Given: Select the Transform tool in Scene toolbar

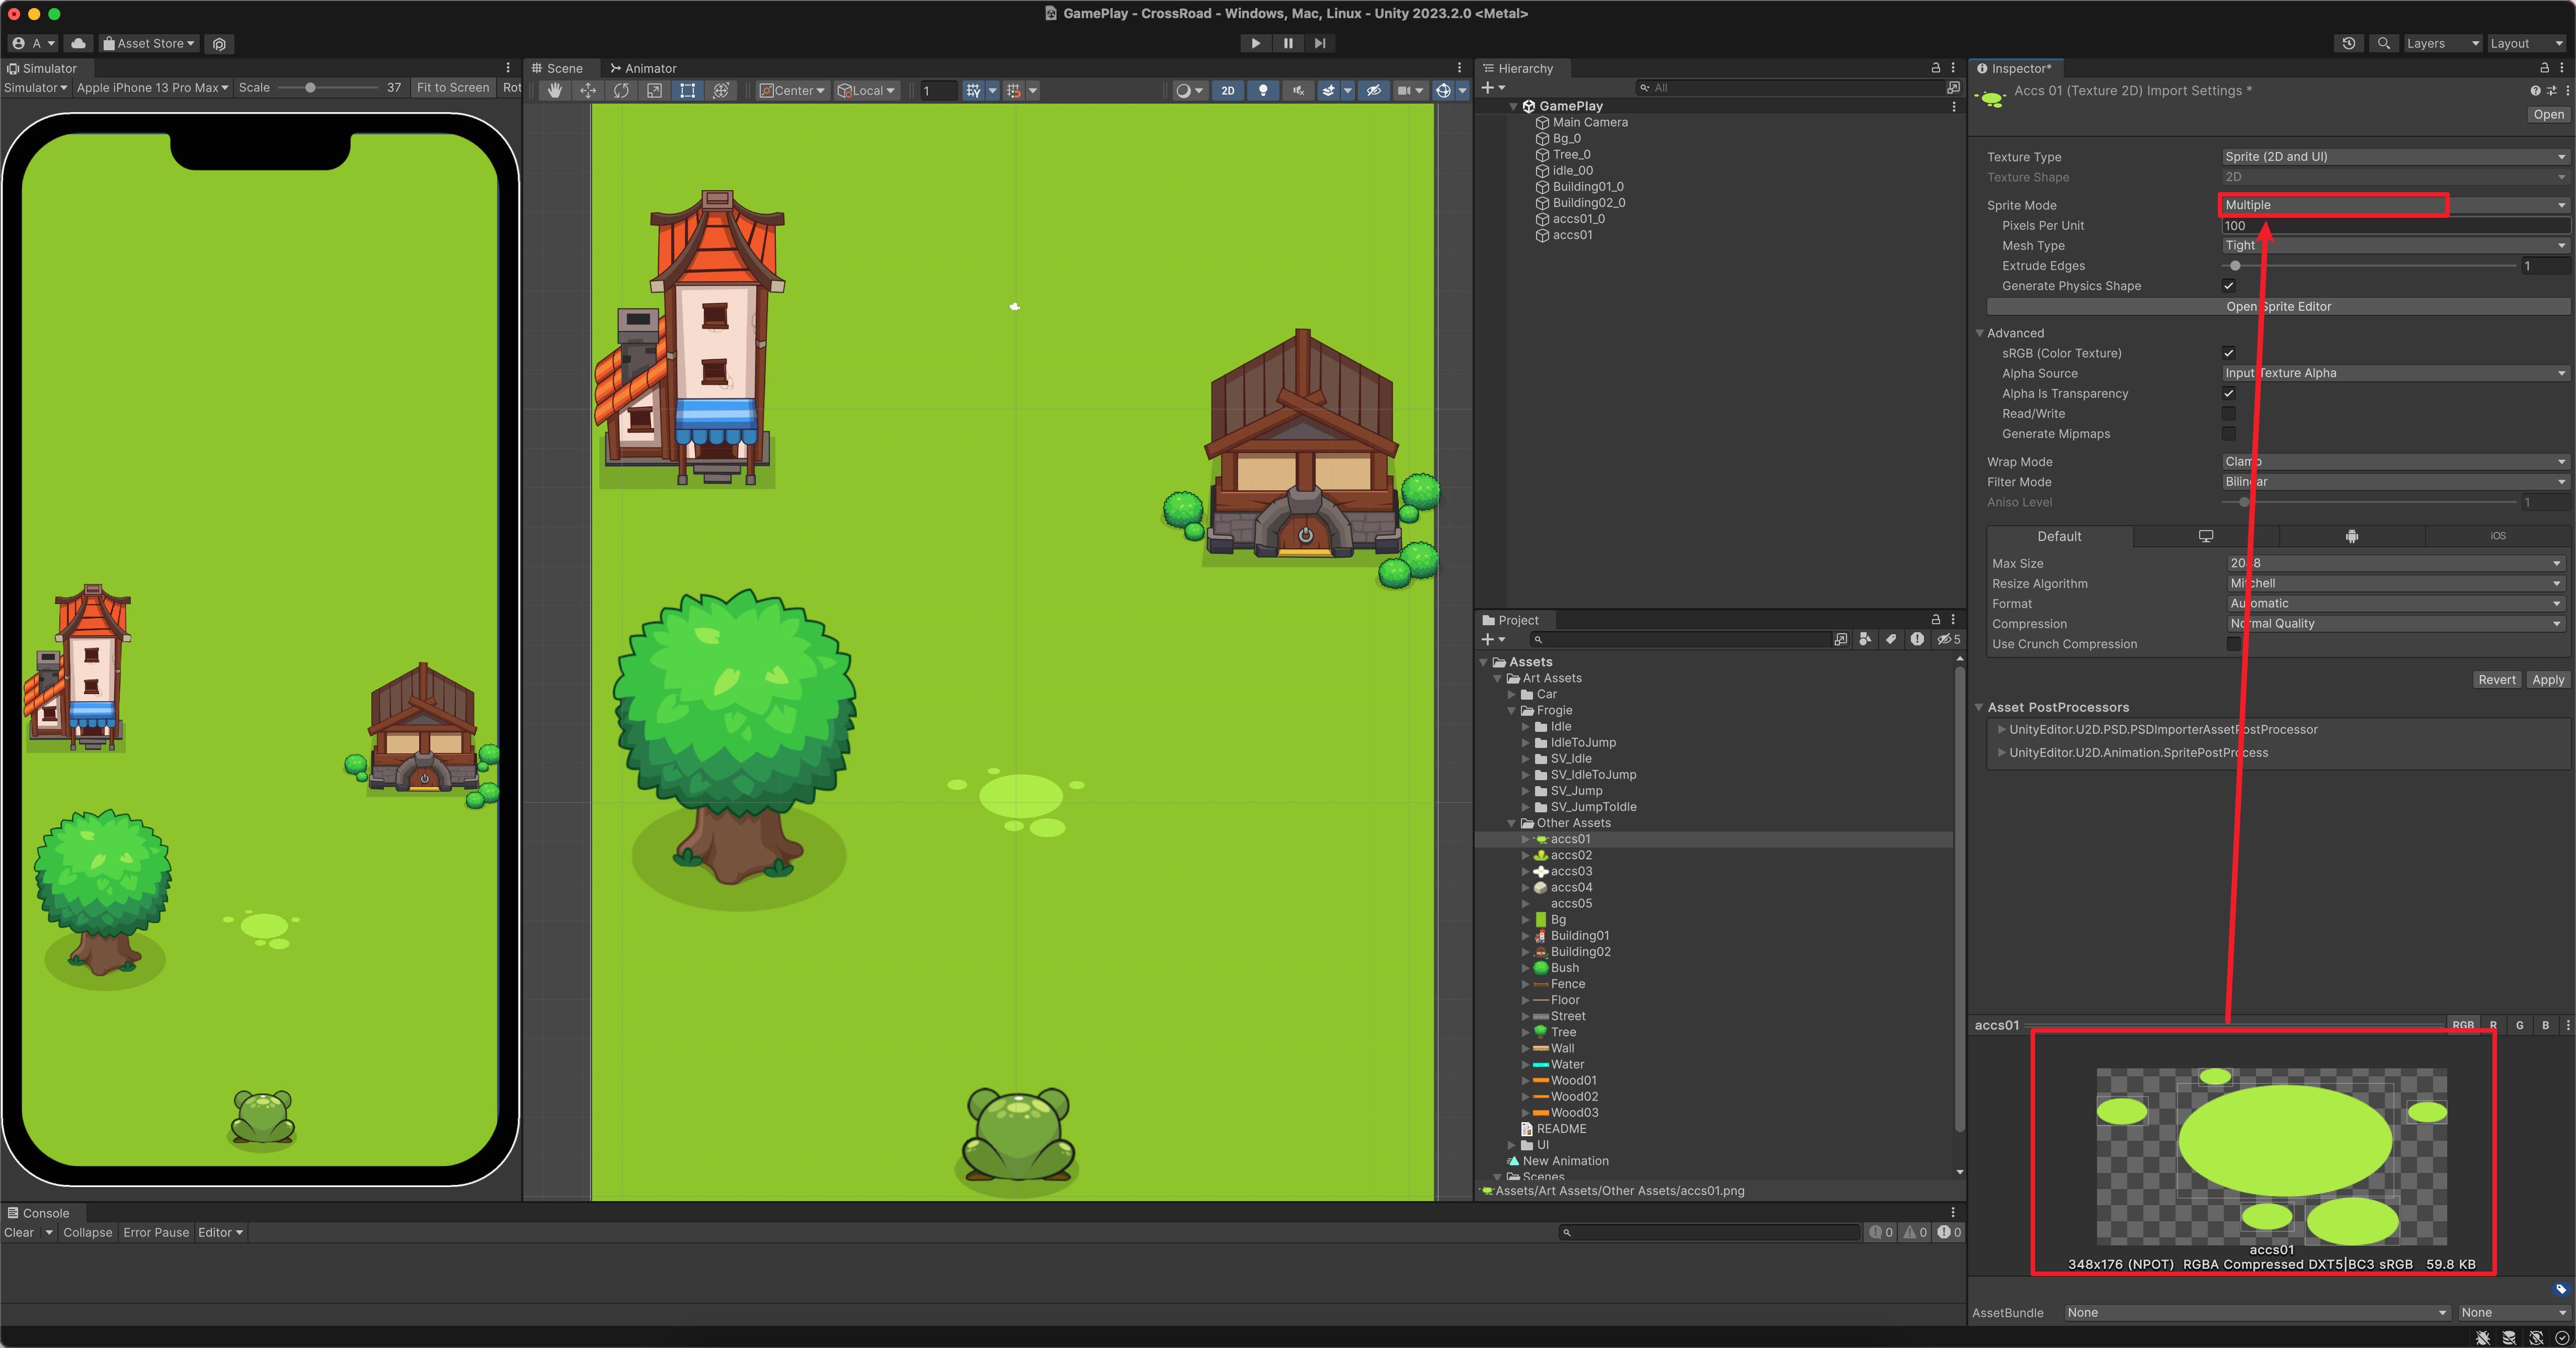Looking at the screenshot, I should [720, 90].
